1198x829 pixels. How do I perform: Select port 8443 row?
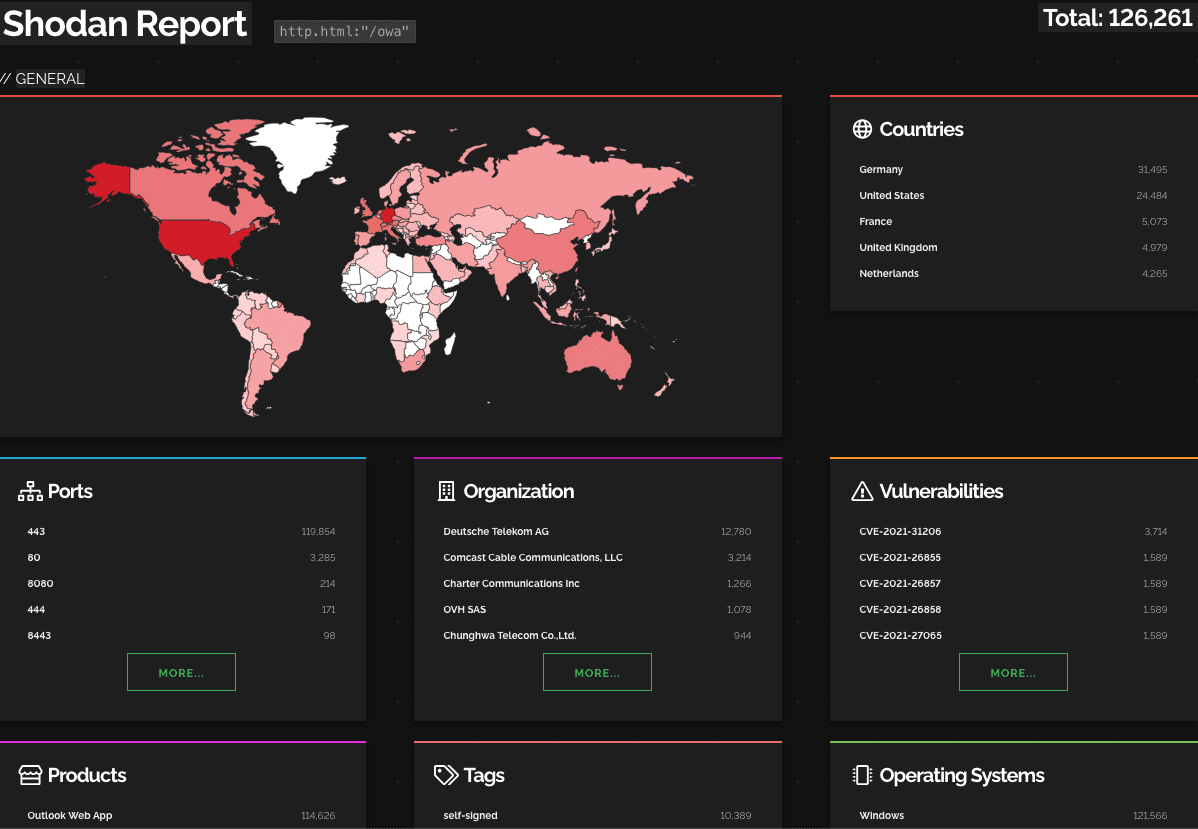(181, 636)
